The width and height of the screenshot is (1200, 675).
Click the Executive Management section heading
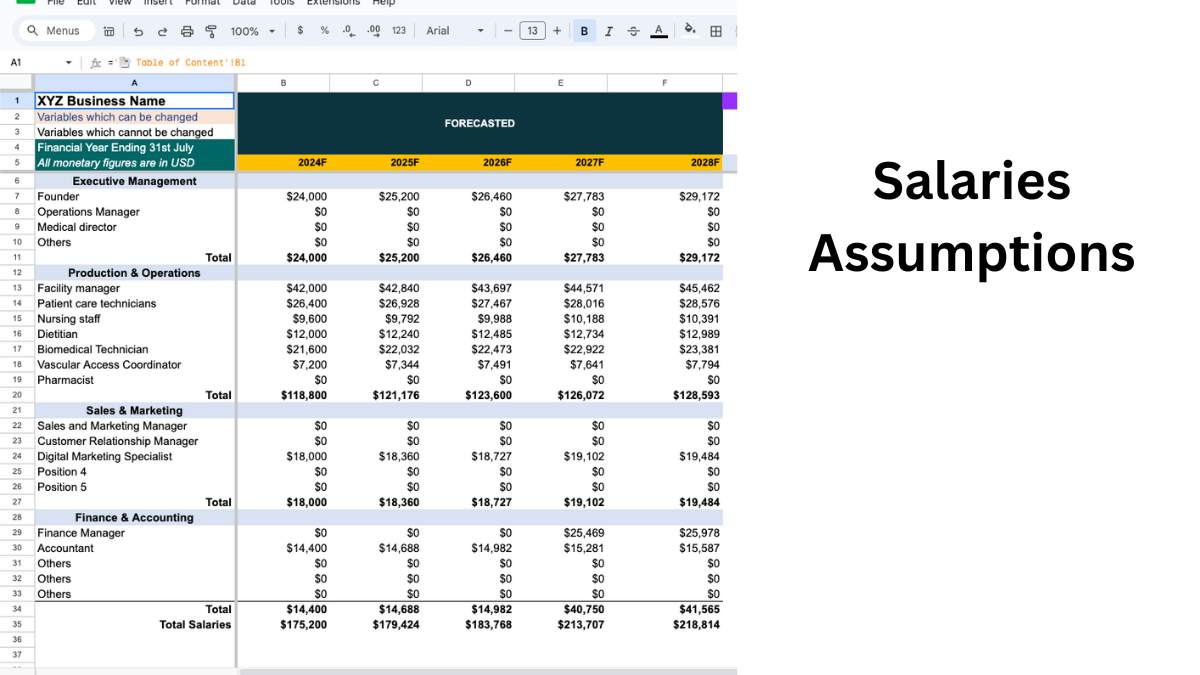[135, 181]
